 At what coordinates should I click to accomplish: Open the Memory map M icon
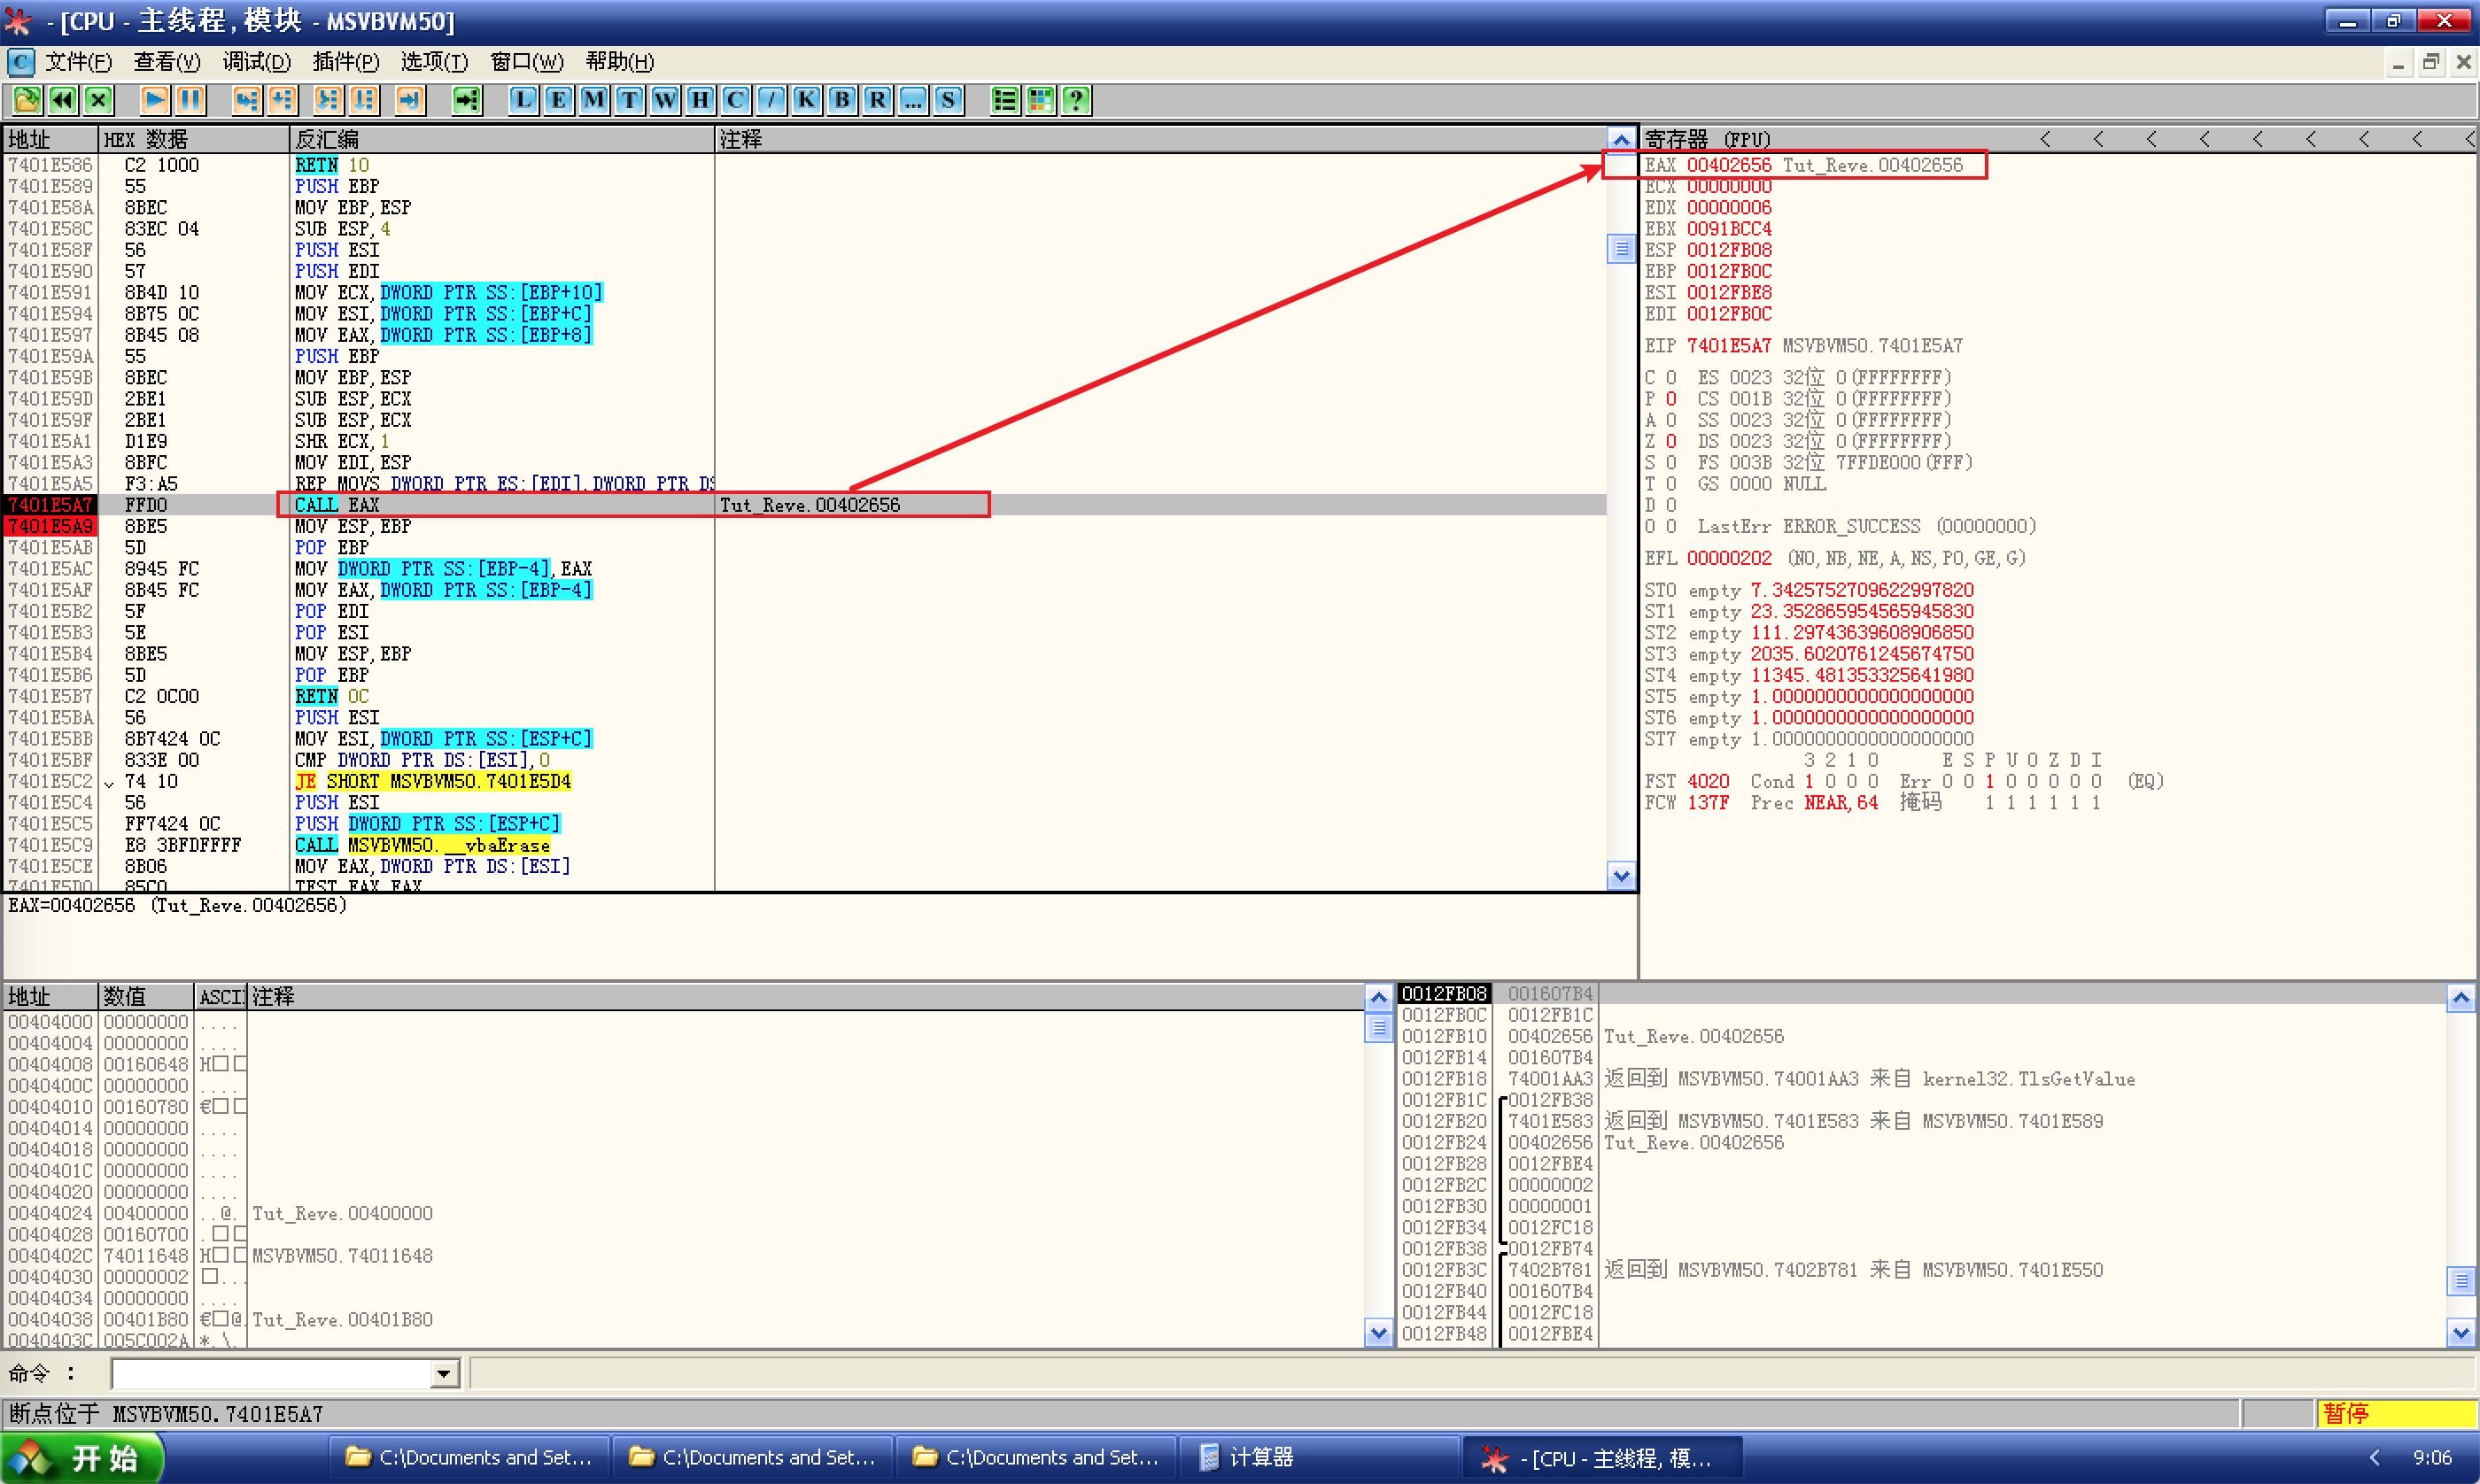tap(594, 100)
